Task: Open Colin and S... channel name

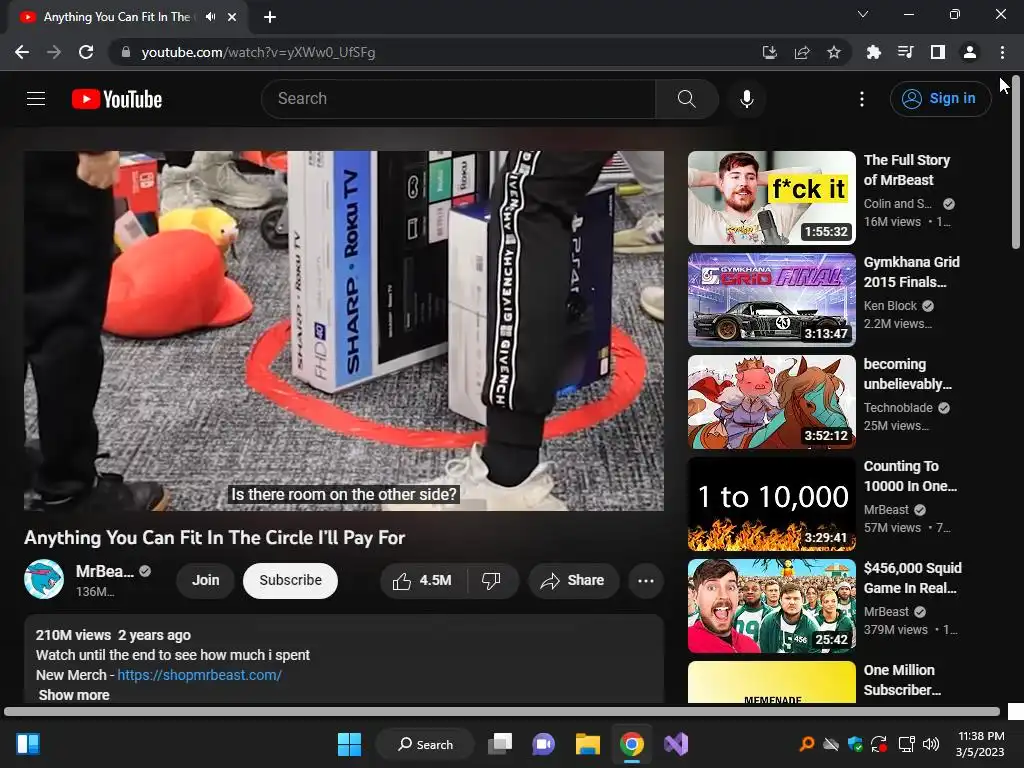Action: 898,204
